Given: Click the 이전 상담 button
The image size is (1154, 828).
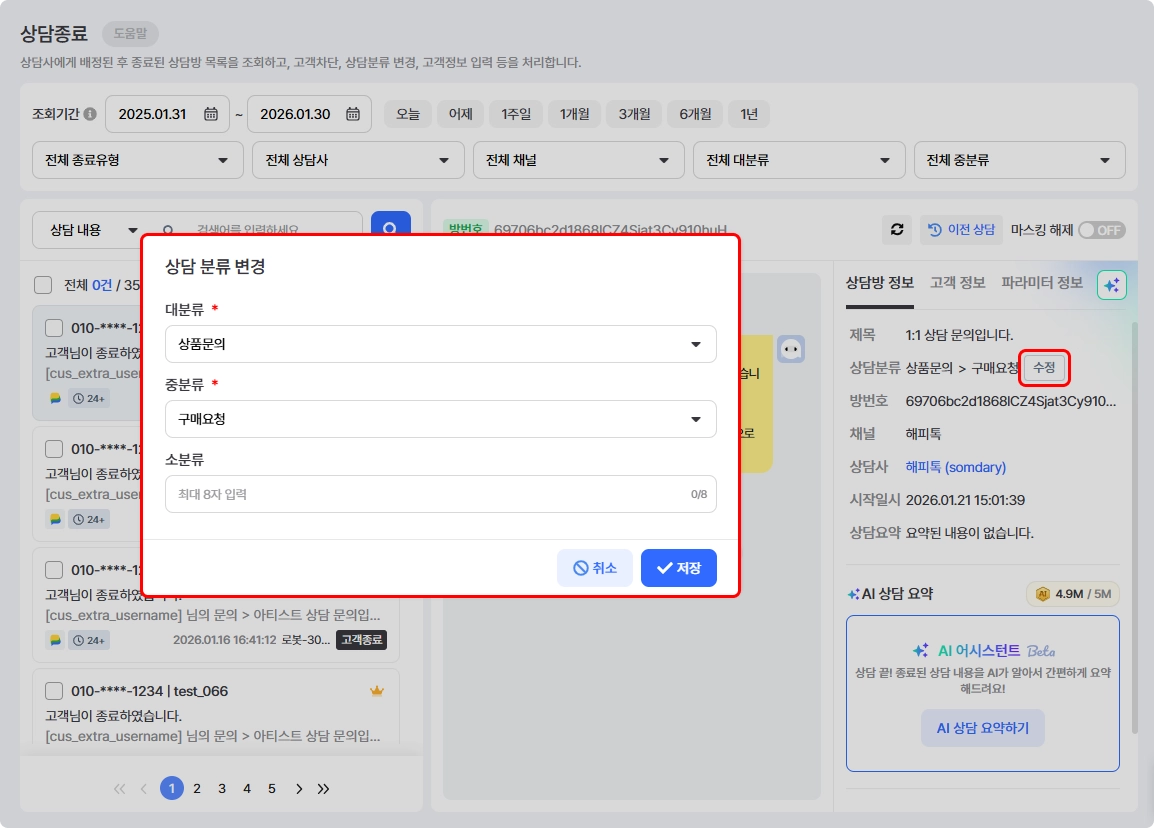Looking at the screenshot, I should (961, 230).
